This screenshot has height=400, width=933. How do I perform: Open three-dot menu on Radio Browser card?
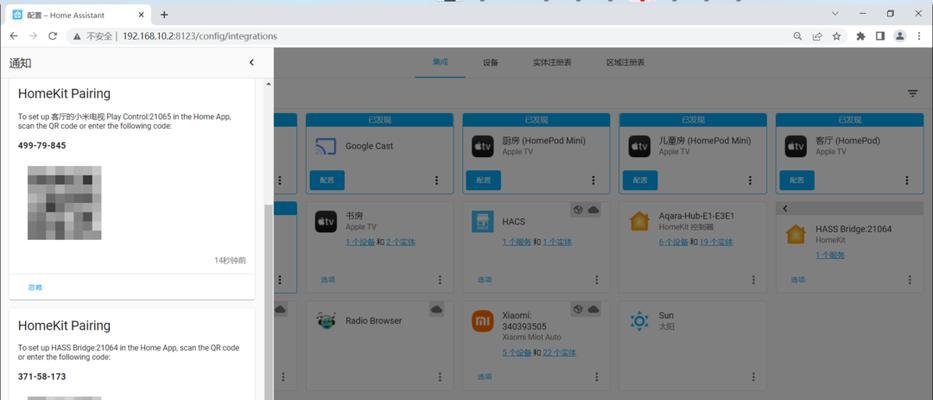pos(440,377)
